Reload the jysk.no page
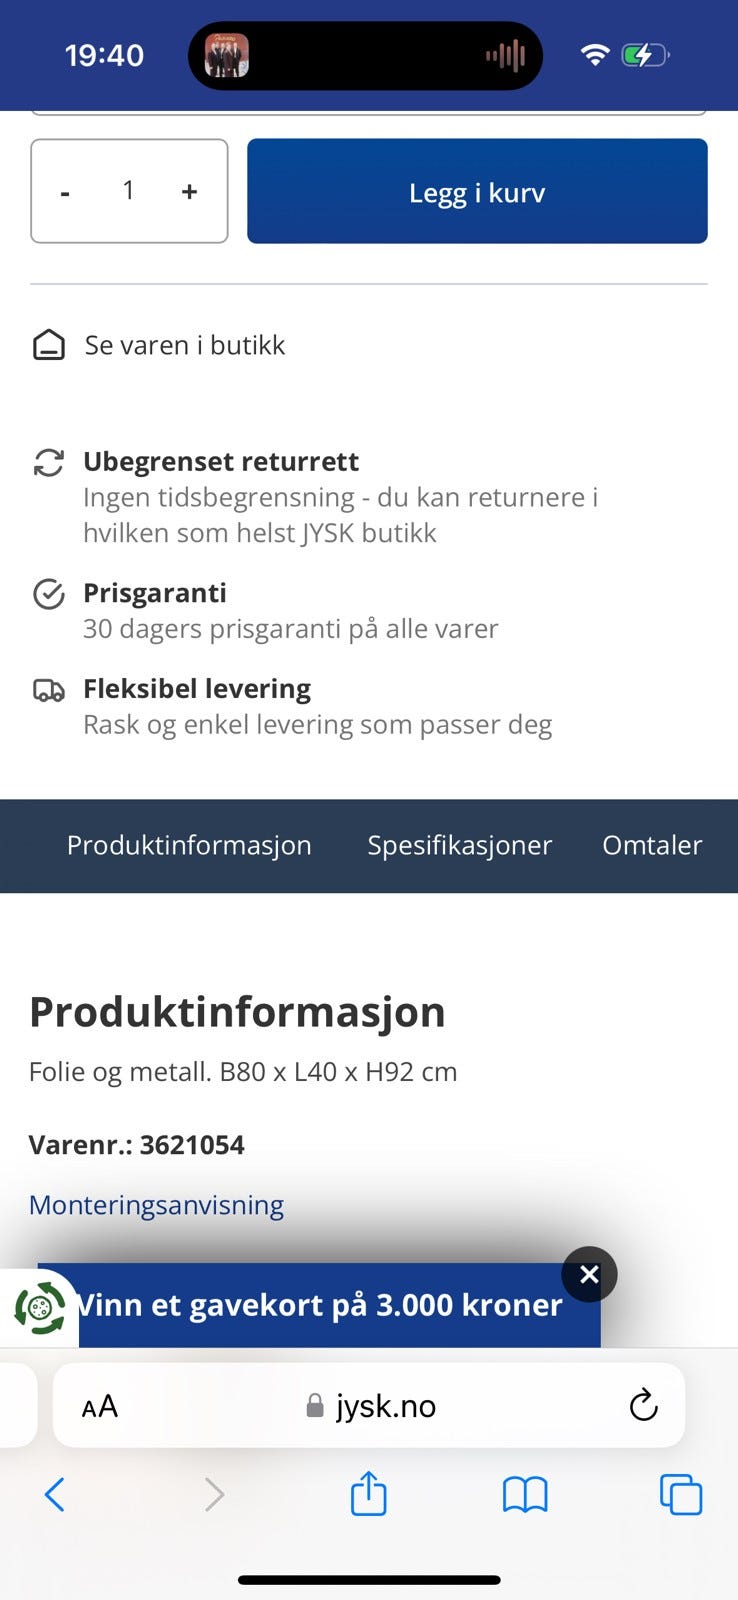Viewport: 738px width, 1600px height. [643, 1405]
